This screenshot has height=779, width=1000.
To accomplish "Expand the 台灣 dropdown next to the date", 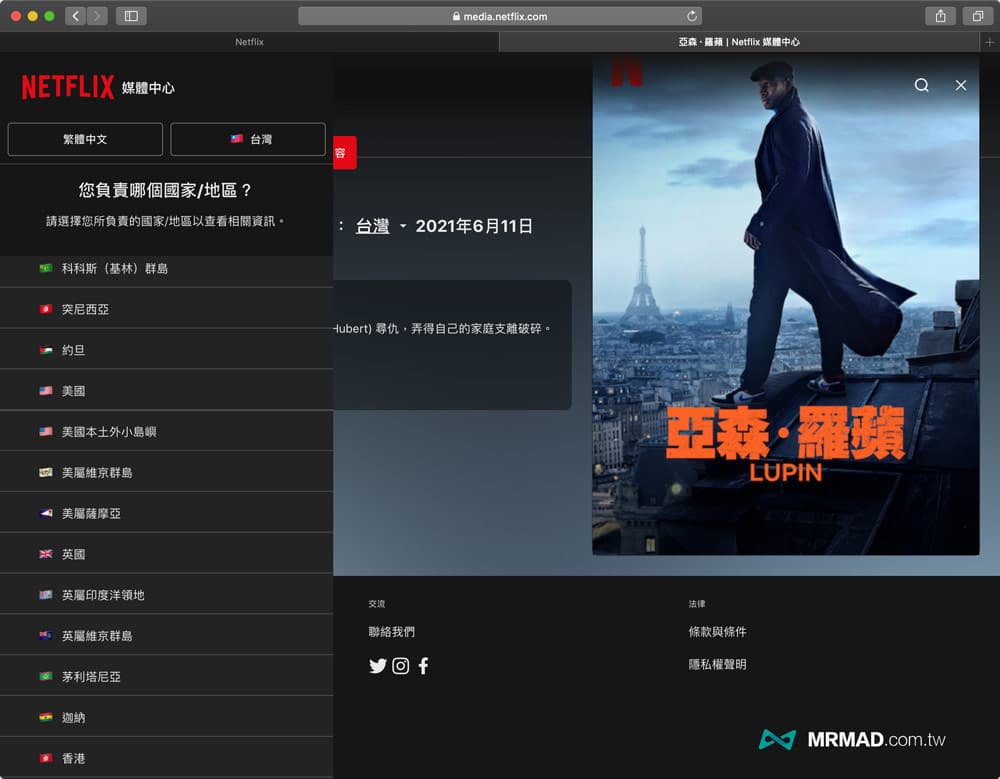I will (x=379, y=226).
